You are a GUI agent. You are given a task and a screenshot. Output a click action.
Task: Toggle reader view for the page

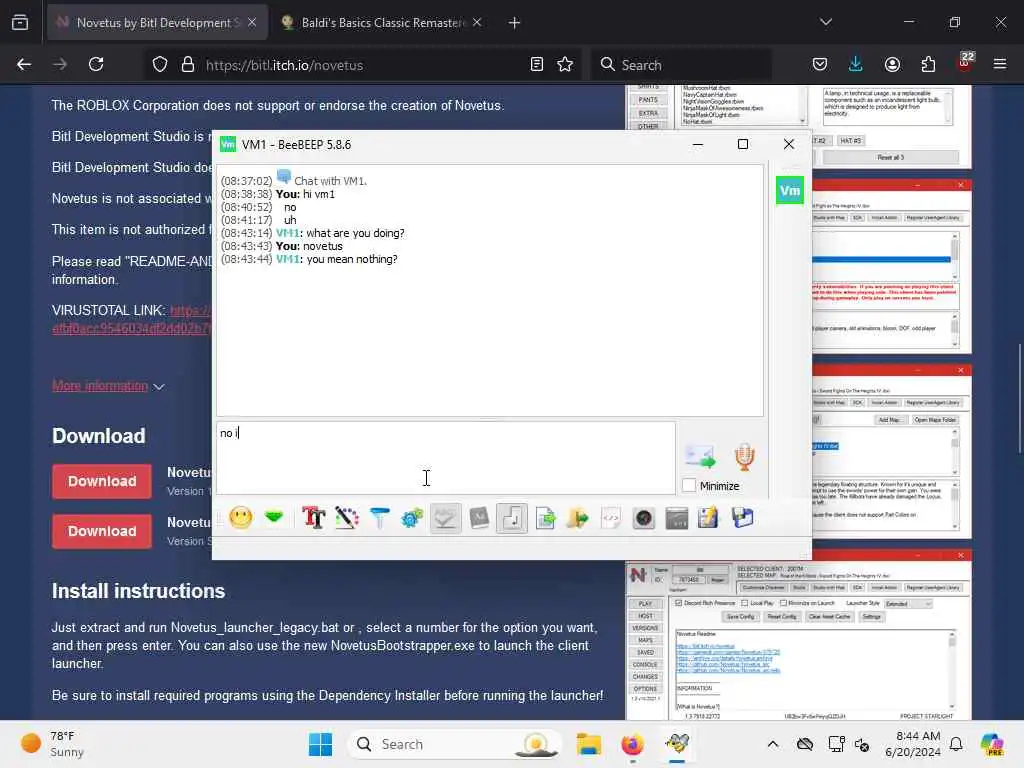coord(537,65)
